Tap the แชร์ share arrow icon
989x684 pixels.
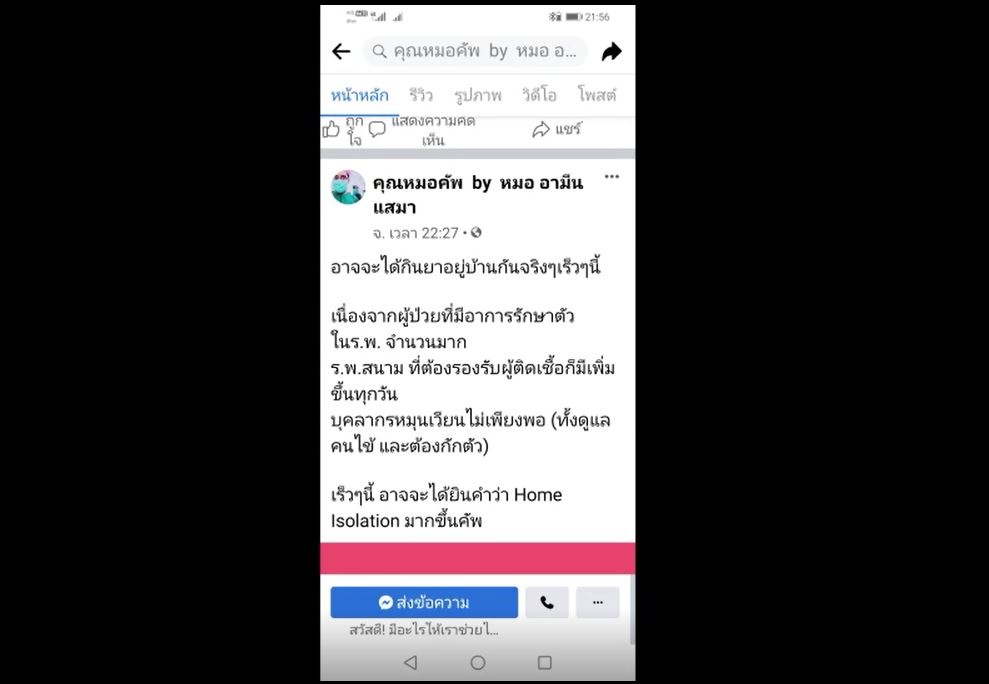click(x=541, y=130)
